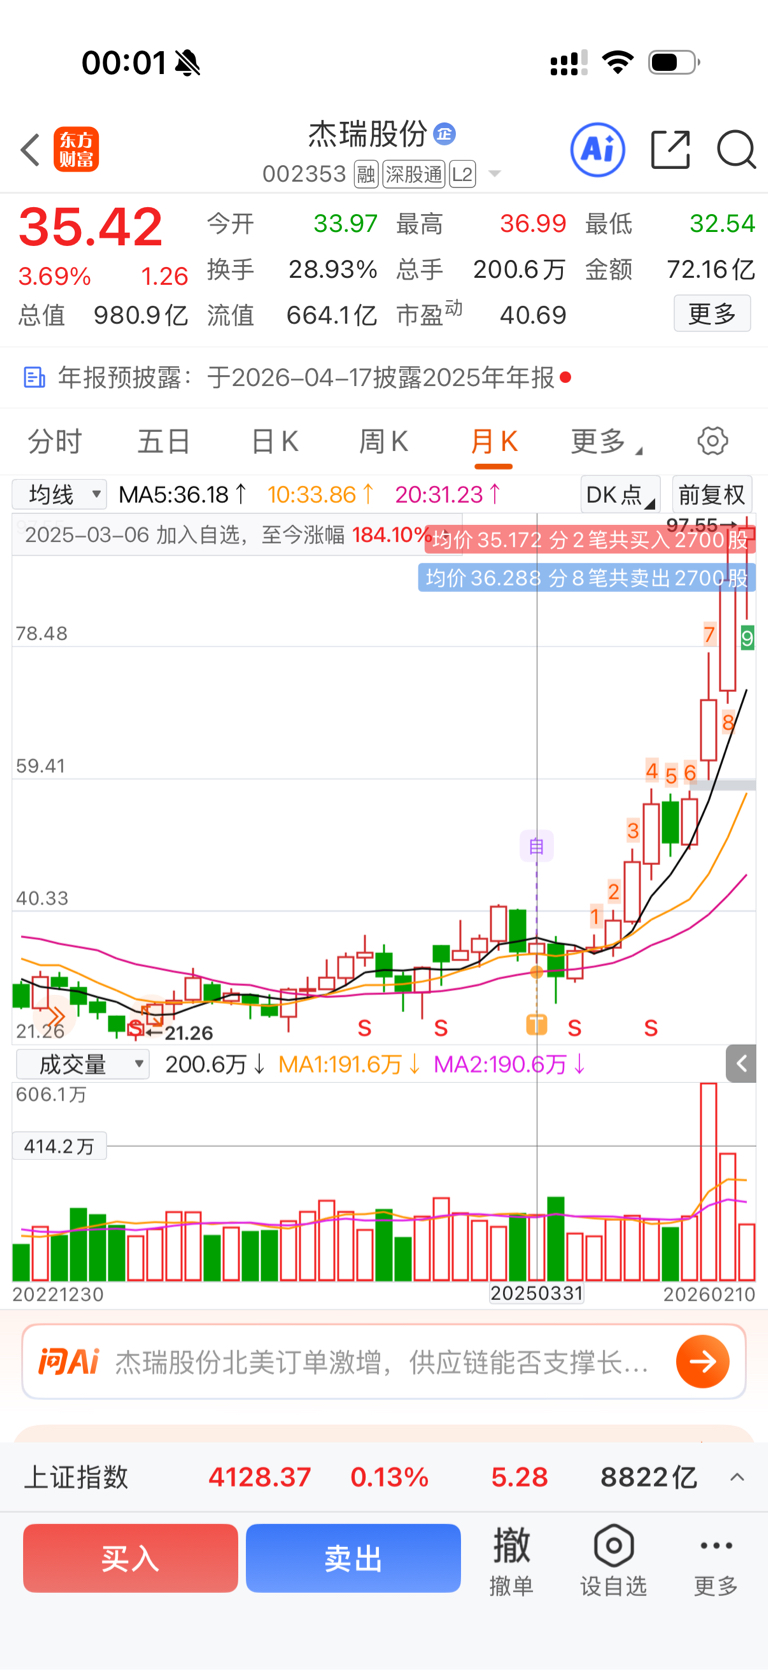Tap the 问Ai question input field

[x=384, y=1362]
